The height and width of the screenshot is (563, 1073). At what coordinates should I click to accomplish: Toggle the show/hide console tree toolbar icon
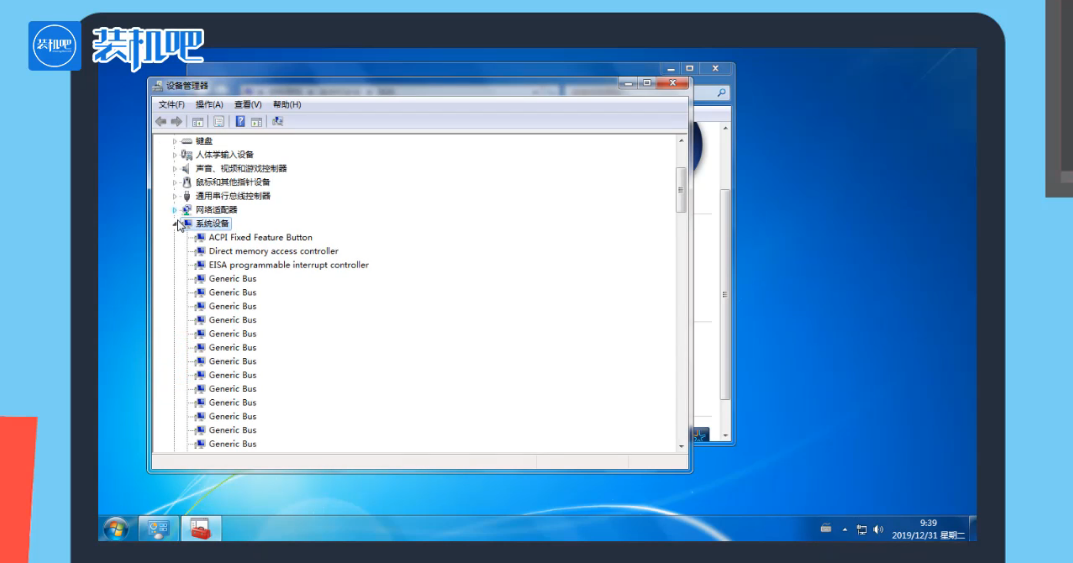click(198, 122)
